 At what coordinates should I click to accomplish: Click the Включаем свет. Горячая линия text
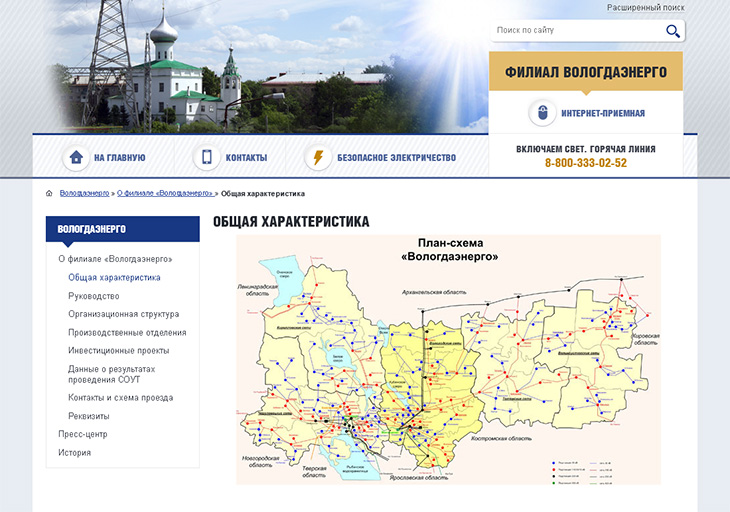point(586,149)
